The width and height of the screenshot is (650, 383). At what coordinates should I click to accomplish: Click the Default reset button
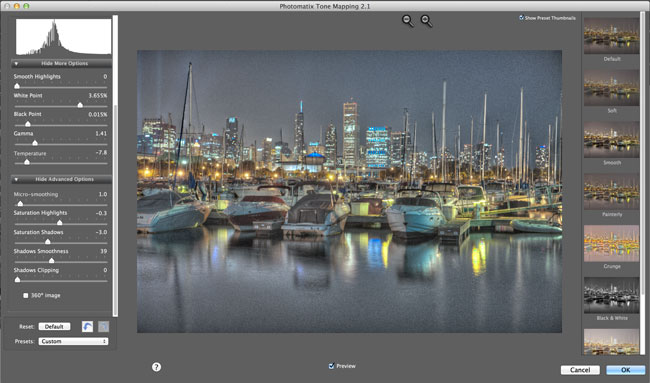tap(54, 327)
